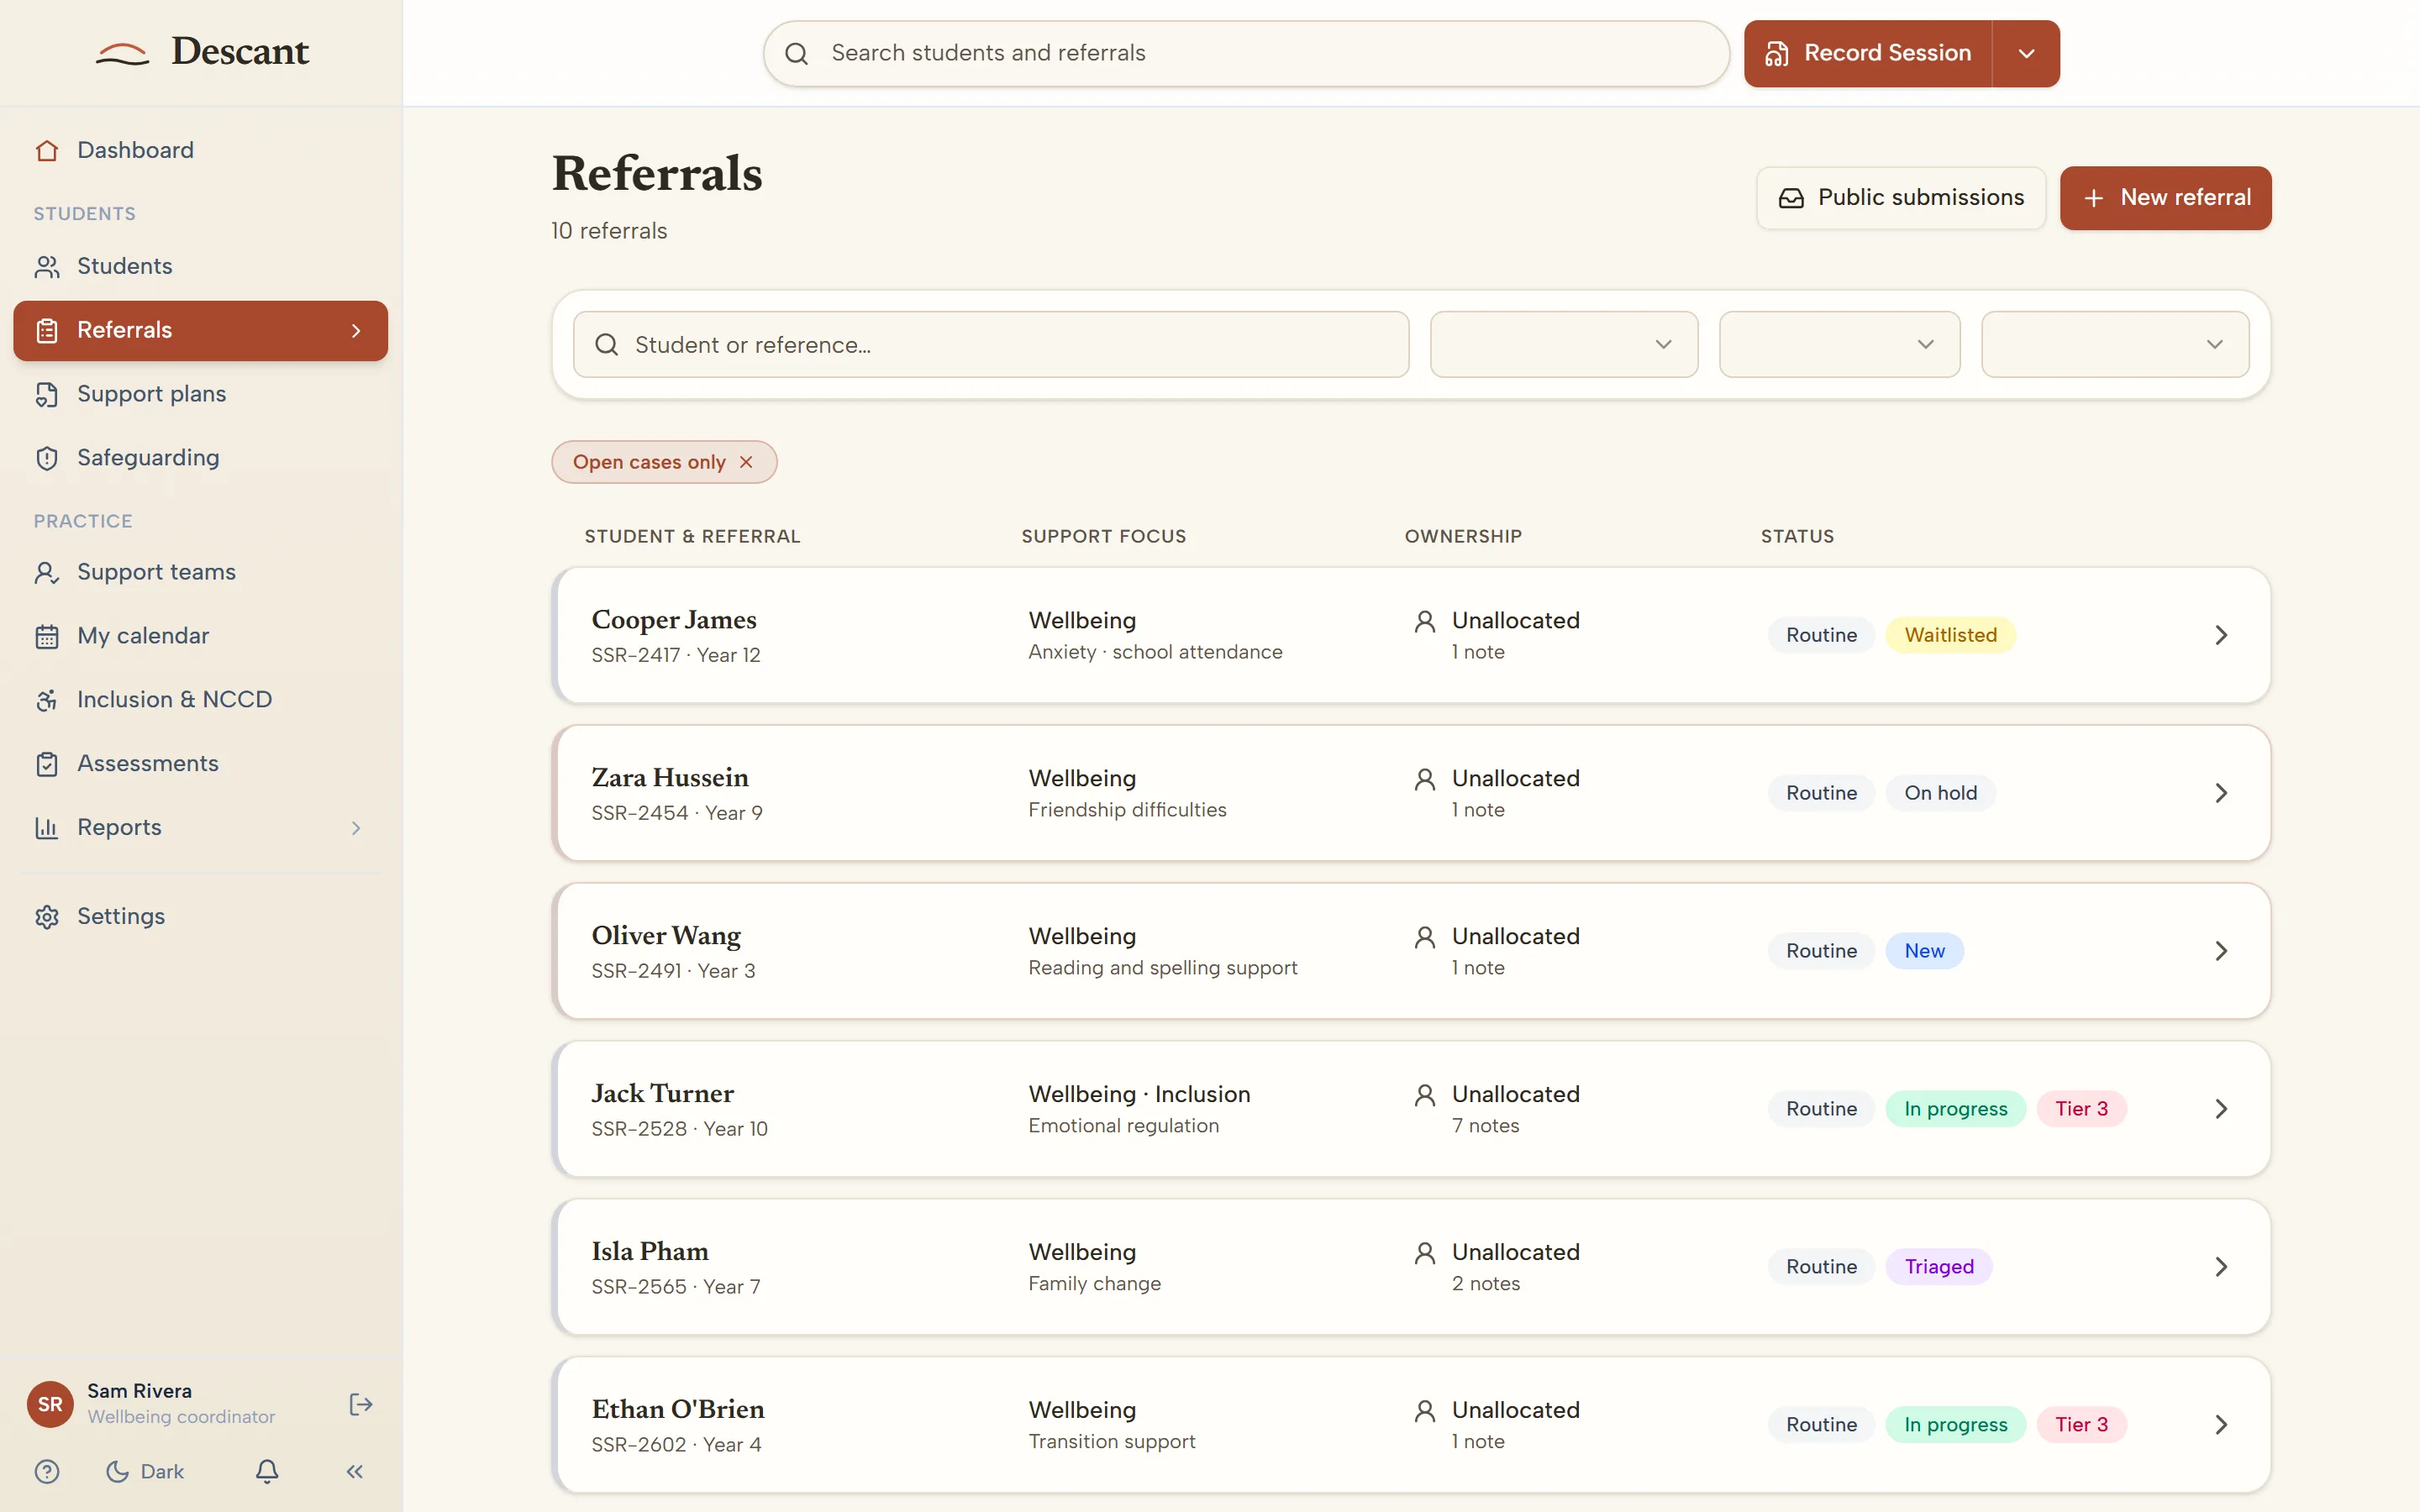Click the New status badge
This screenshot has width=2420, height=1512.
click(x=1924, y=951)
